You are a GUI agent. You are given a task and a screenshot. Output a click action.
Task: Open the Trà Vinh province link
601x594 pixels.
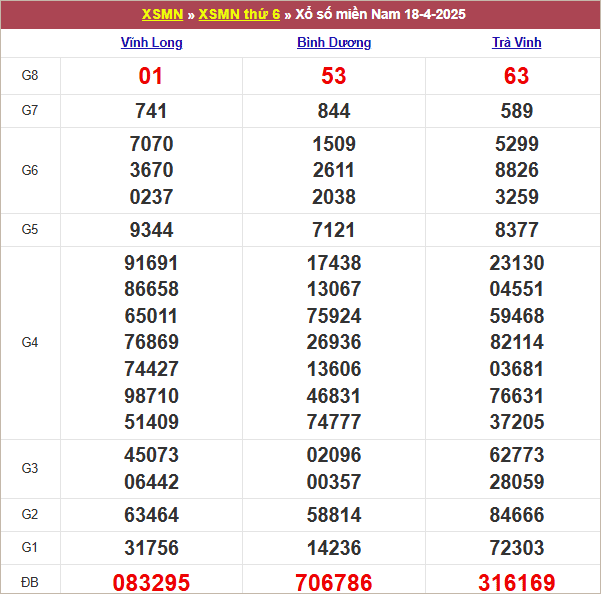coord(517,43)
